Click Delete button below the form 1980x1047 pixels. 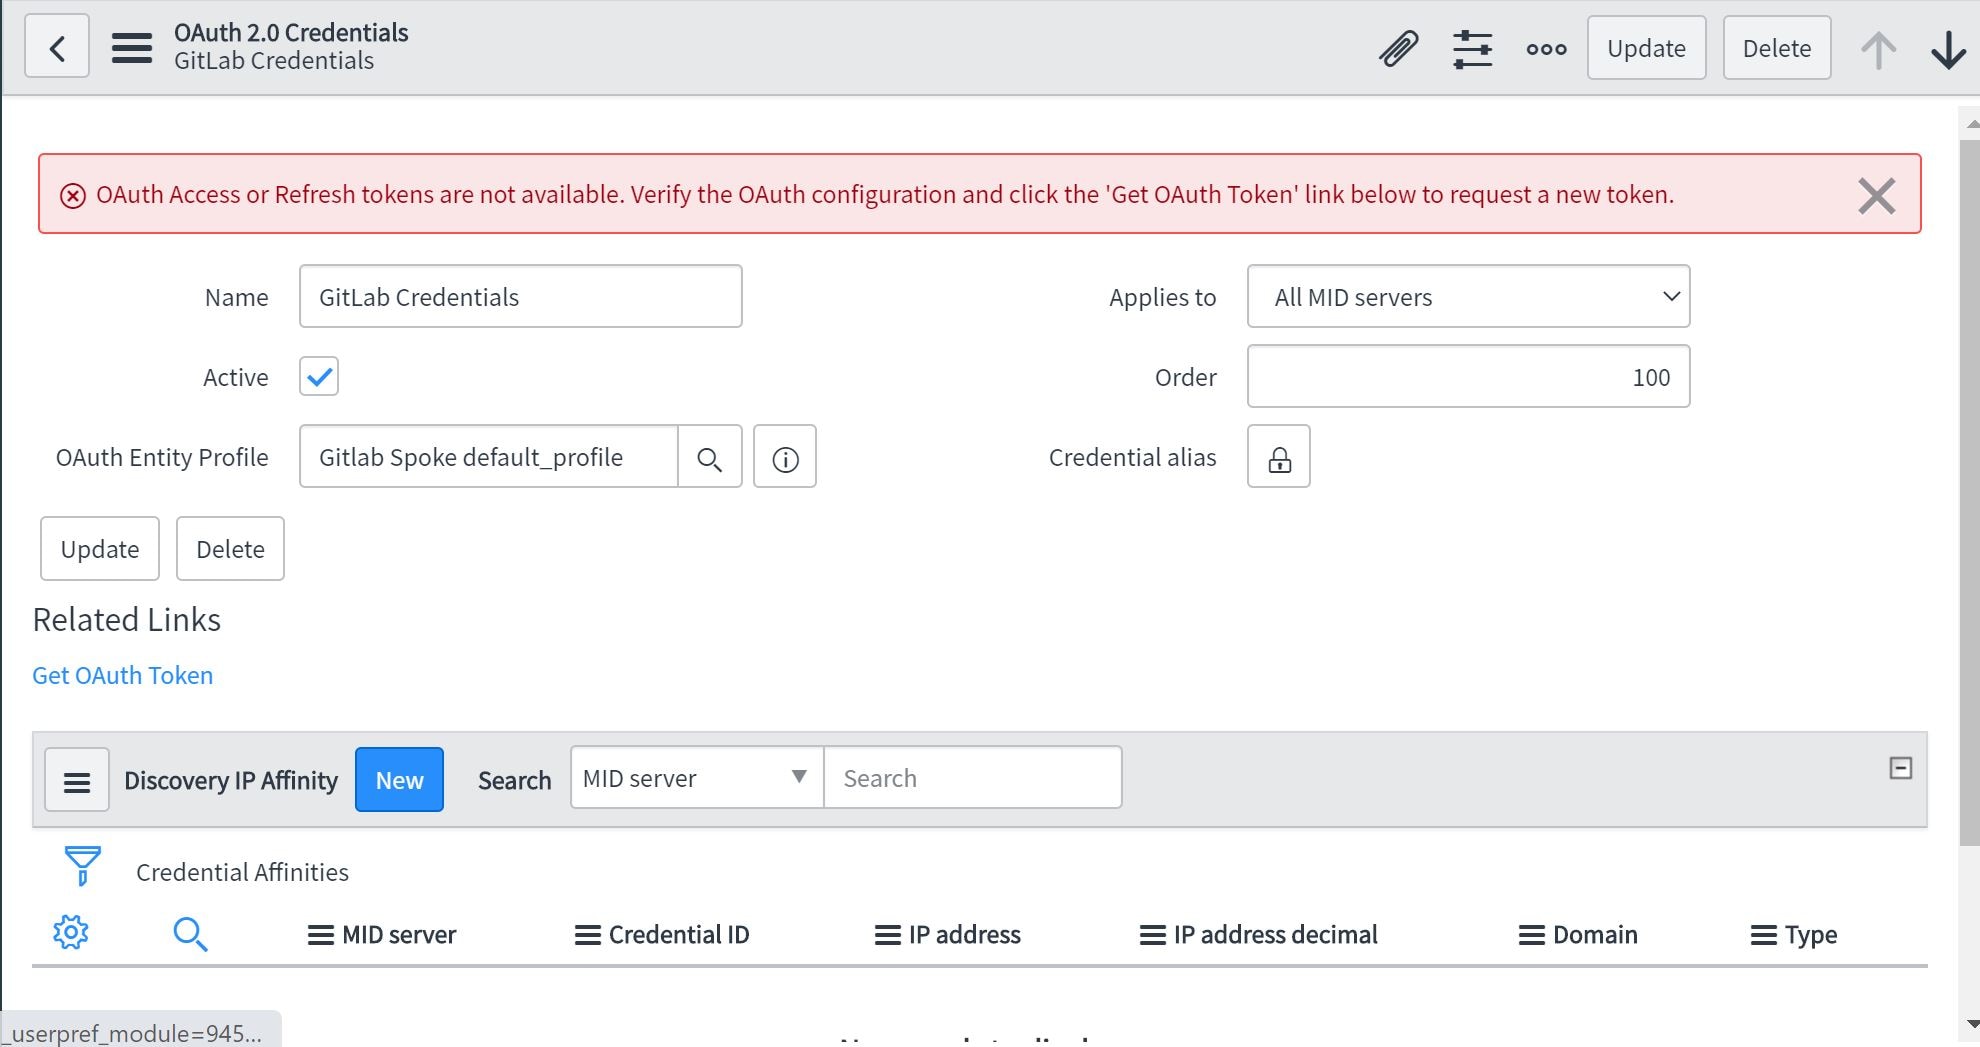230,549
